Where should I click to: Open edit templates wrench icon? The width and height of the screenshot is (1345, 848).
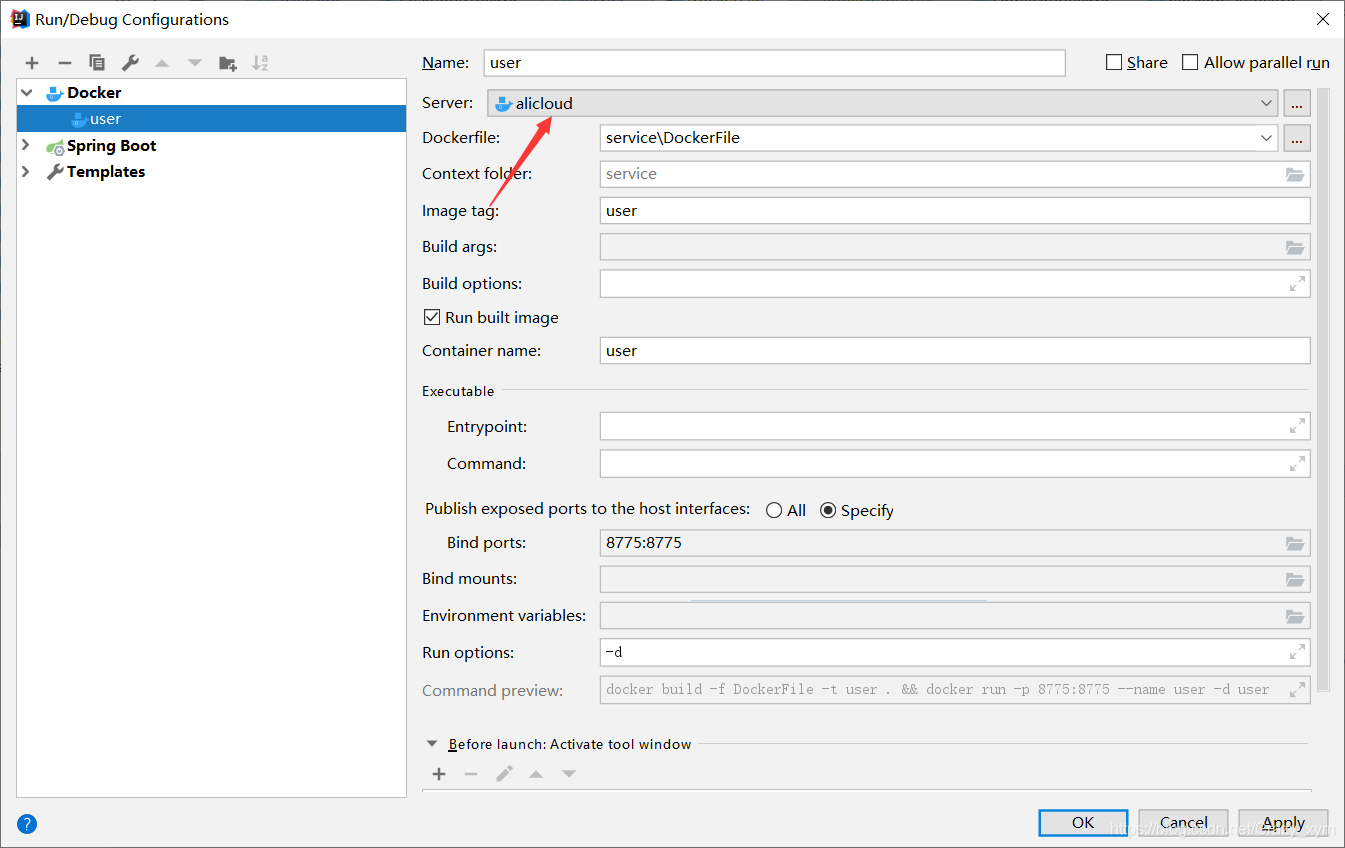pos(130,63)
